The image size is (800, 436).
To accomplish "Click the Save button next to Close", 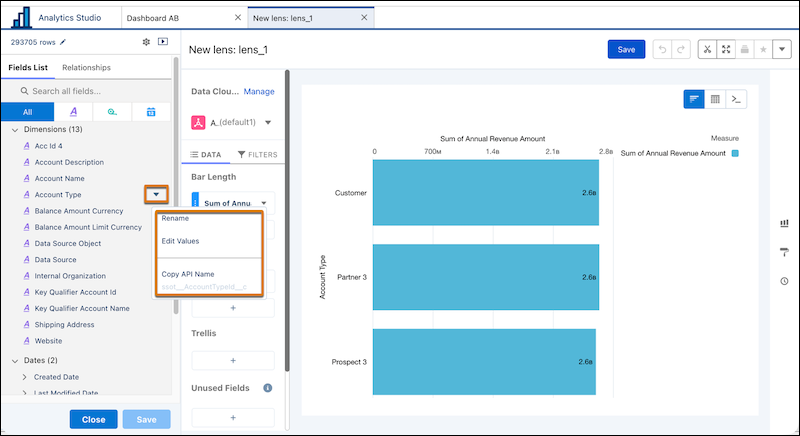I will pos(146,419).
